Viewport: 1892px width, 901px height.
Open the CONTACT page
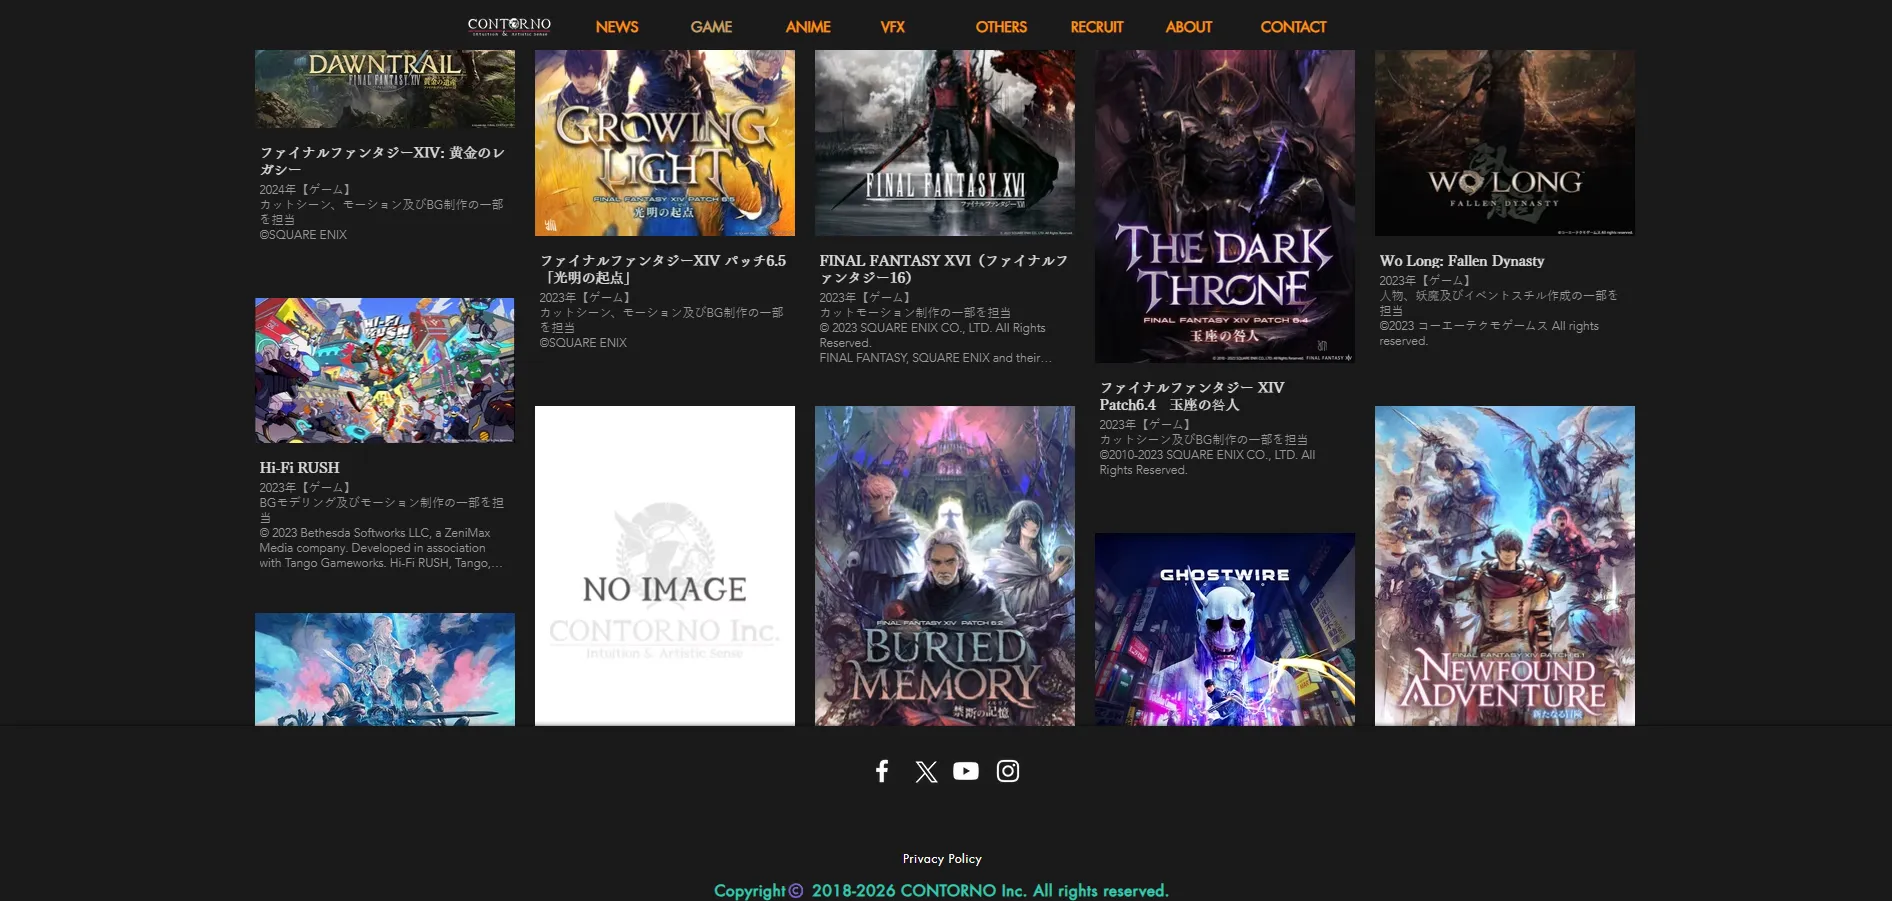pyautogui.click(x=1293, y=27)
